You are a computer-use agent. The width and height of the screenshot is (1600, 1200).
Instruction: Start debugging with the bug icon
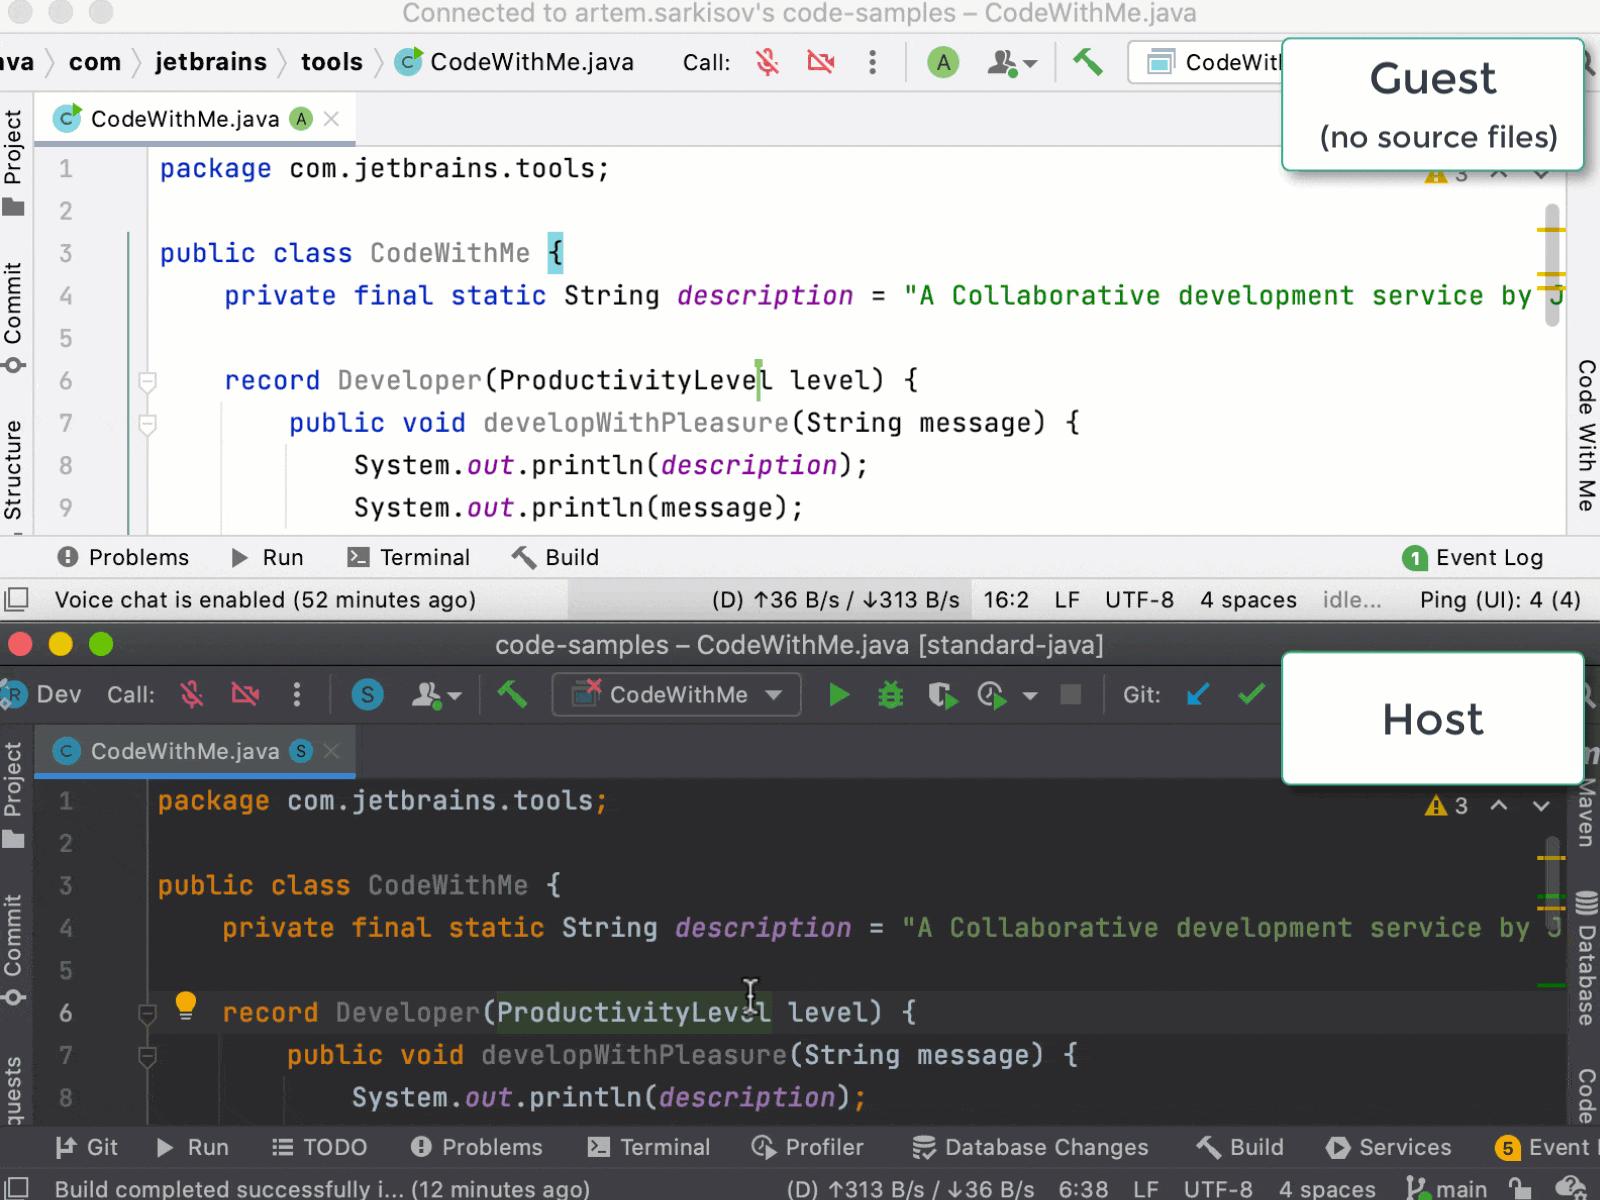[x=889, y=694]
